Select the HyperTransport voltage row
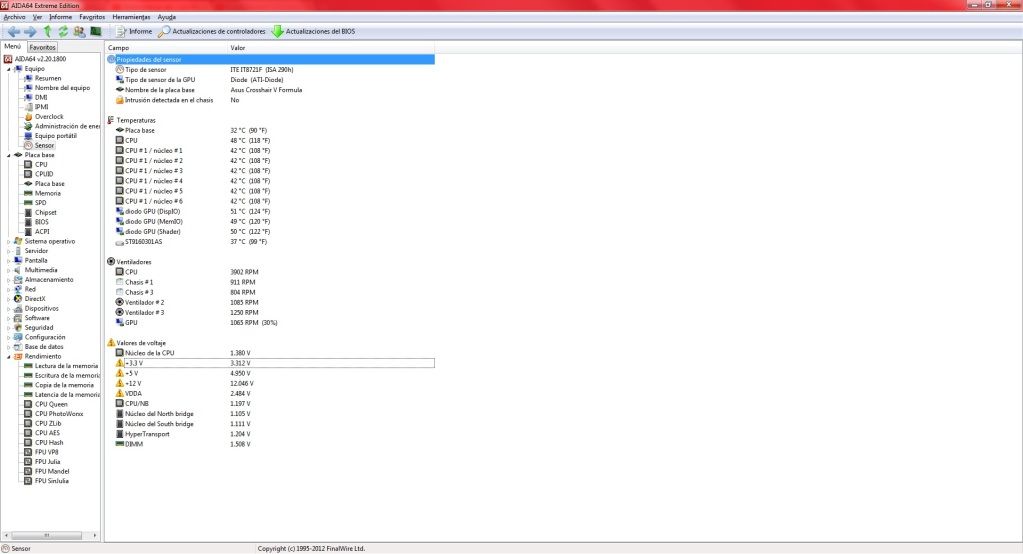 [271, 434]
